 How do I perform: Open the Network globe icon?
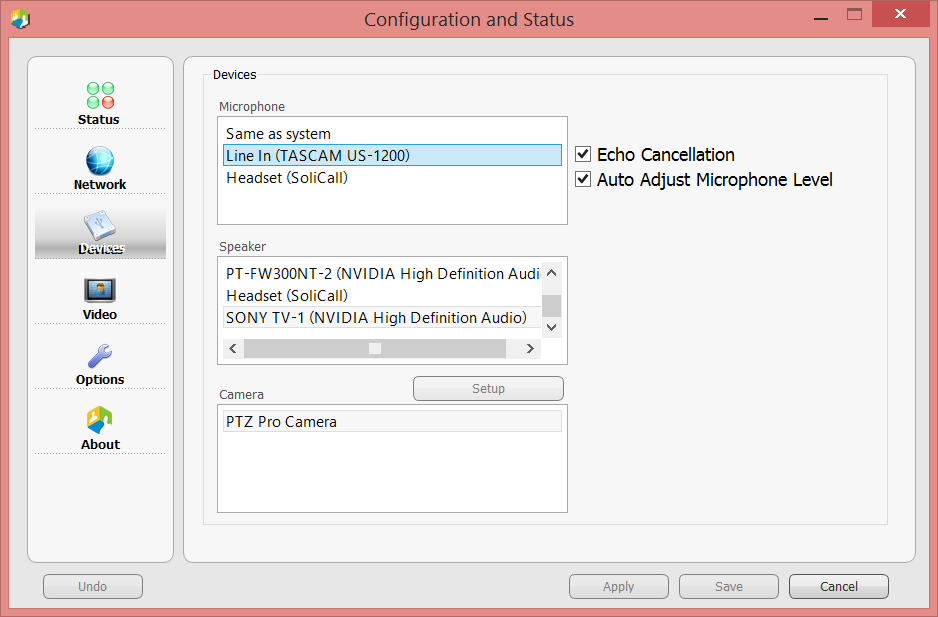99,160
